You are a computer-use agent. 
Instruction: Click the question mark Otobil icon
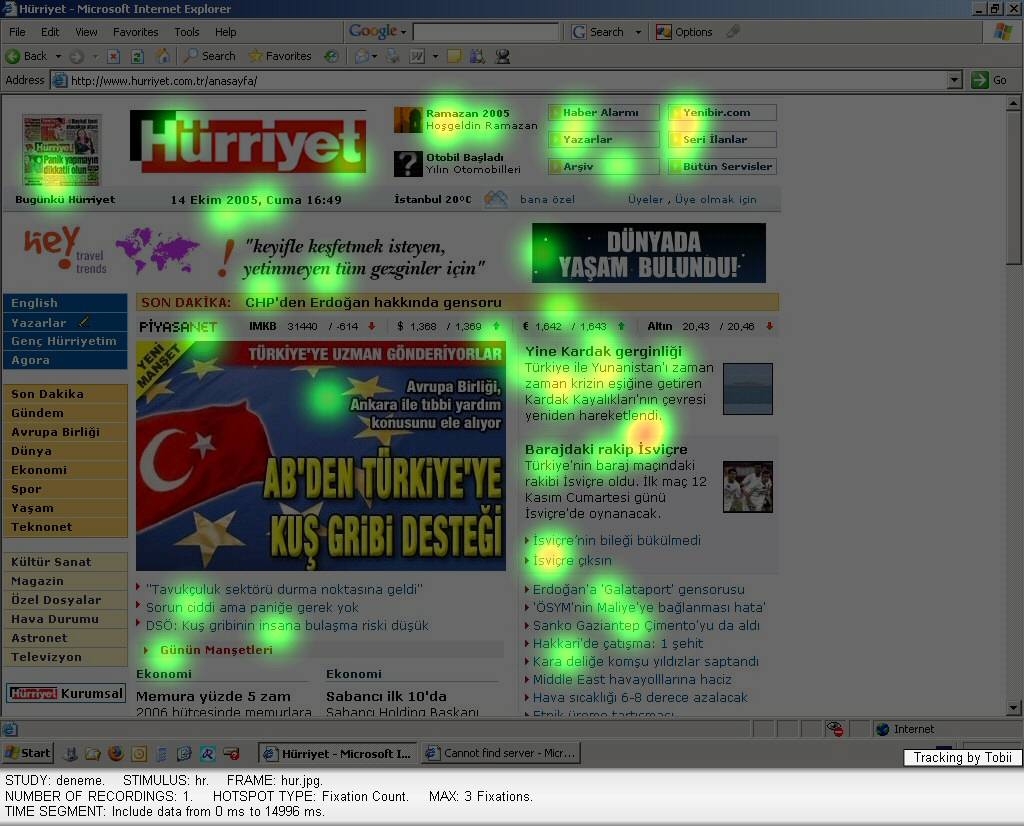pos(408,163)
